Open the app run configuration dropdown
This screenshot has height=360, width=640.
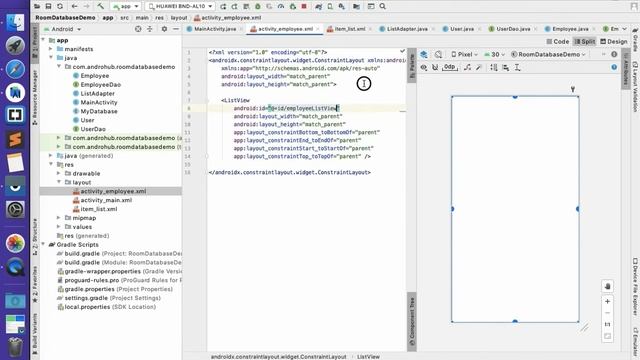[126, 6]
